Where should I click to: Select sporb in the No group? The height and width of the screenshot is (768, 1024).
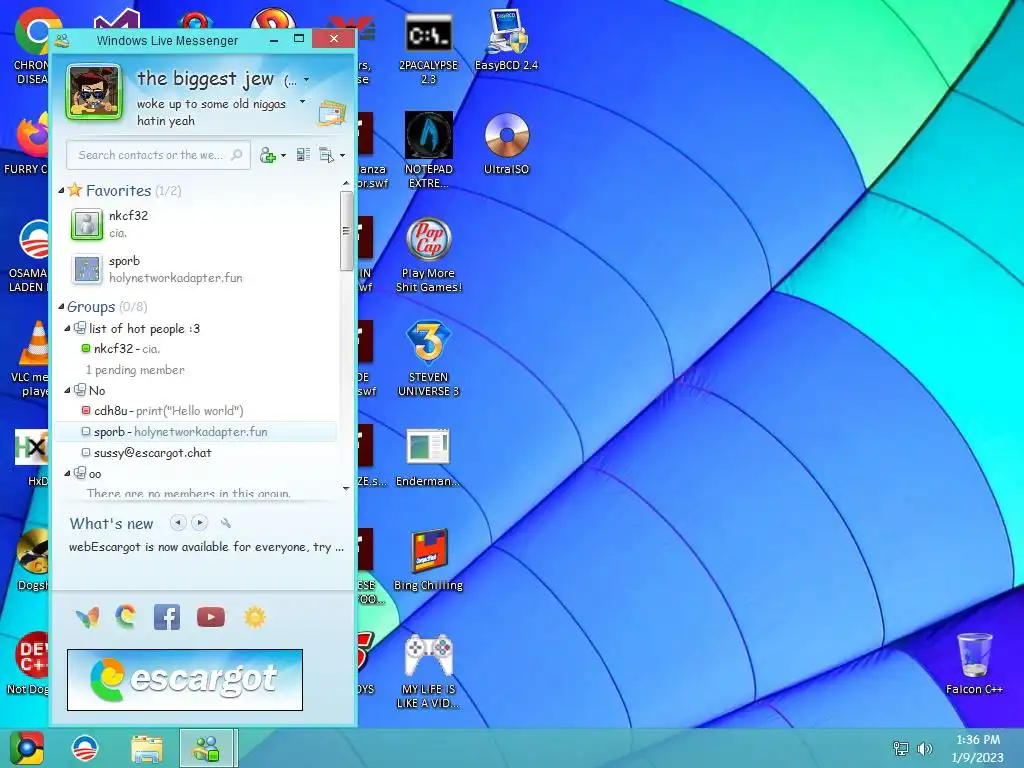tap(196, 432)
